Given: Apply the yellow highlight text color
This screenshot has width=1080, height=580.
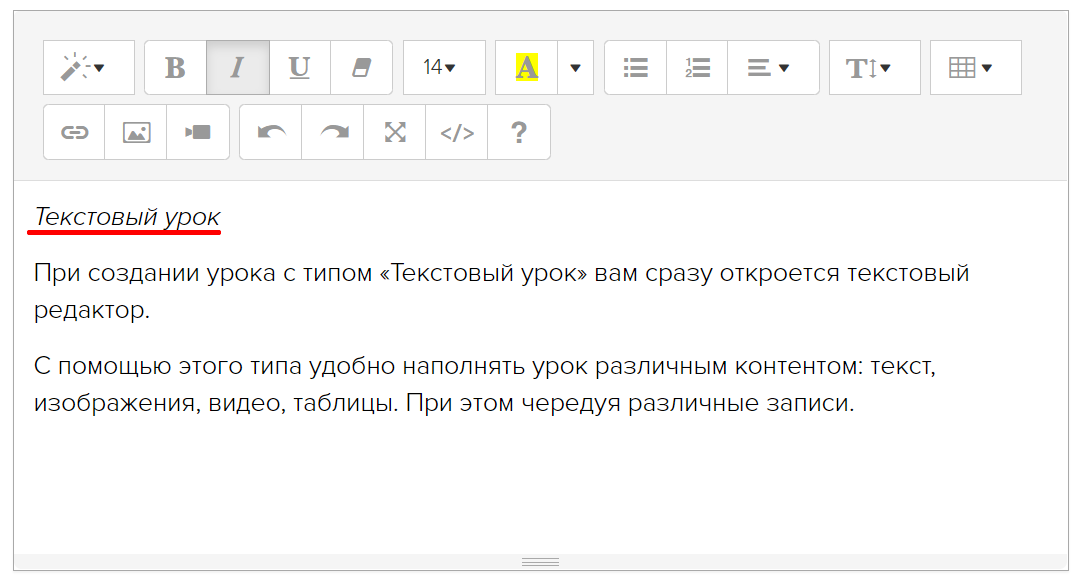Looking at the screenshot, I should [x=526, y=68].
